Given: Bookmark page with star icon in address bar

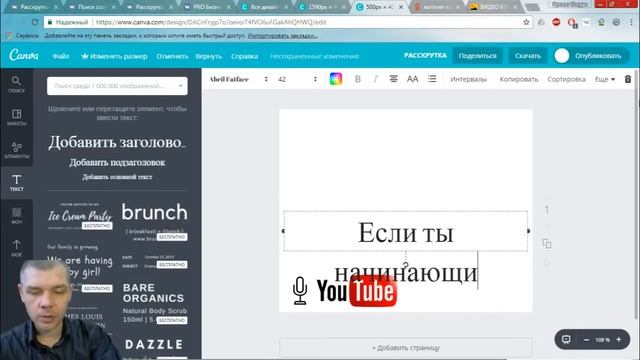Looking at the screenshot, I should point(526,22).
